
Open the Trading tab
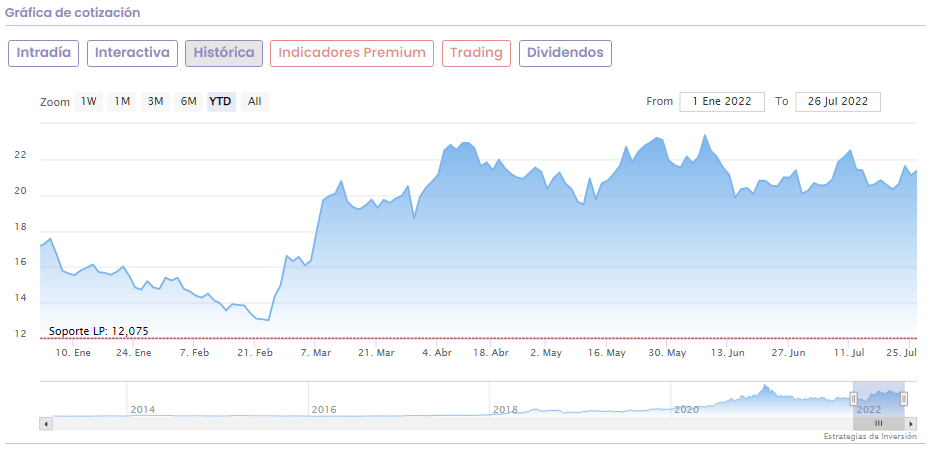476,53
